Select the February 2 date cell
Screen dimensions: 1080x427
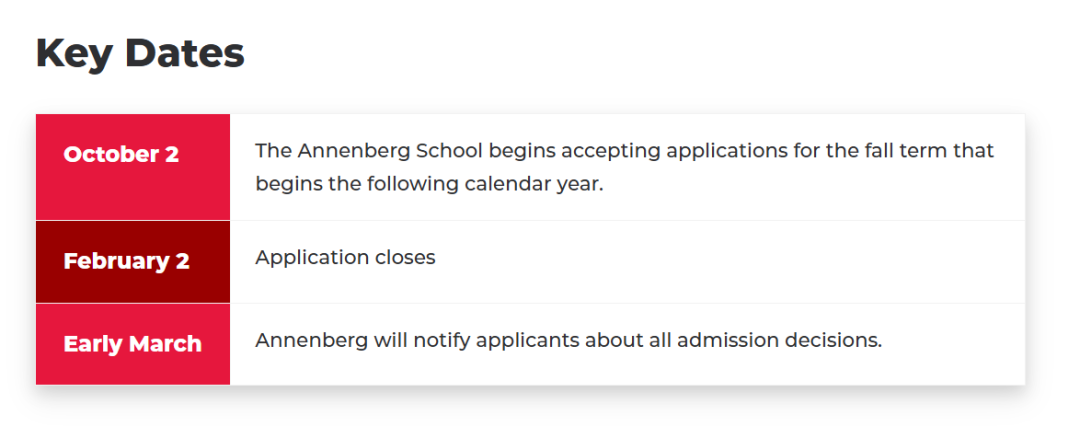tap(133, 262)
